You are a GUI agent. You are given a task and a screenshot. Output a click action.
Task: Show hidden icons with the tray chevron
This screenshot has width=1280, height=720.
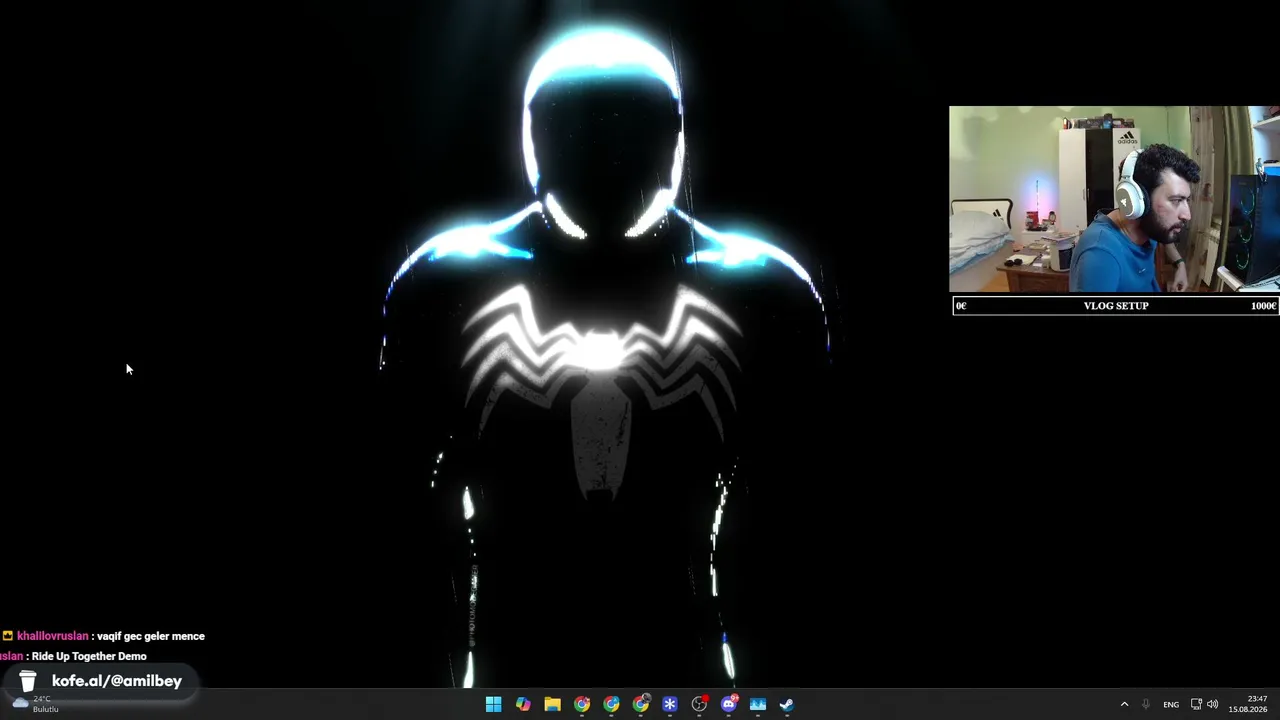click(x=1124, y=704)
